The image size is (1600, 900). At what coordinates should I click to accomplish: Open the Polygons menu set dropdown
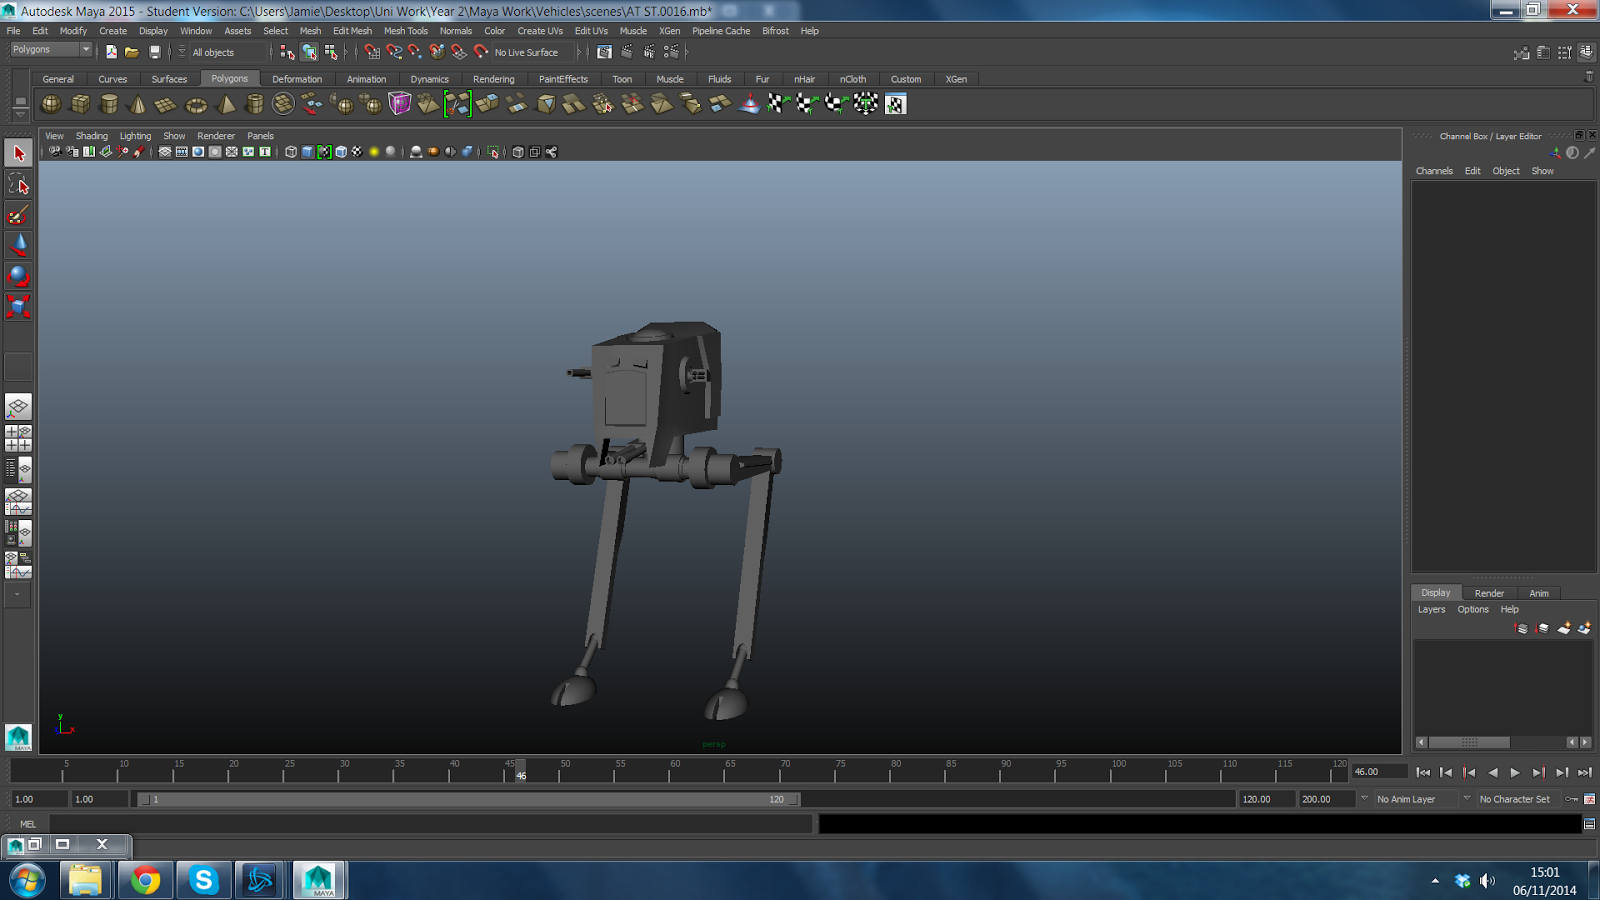tap(50, 50)
